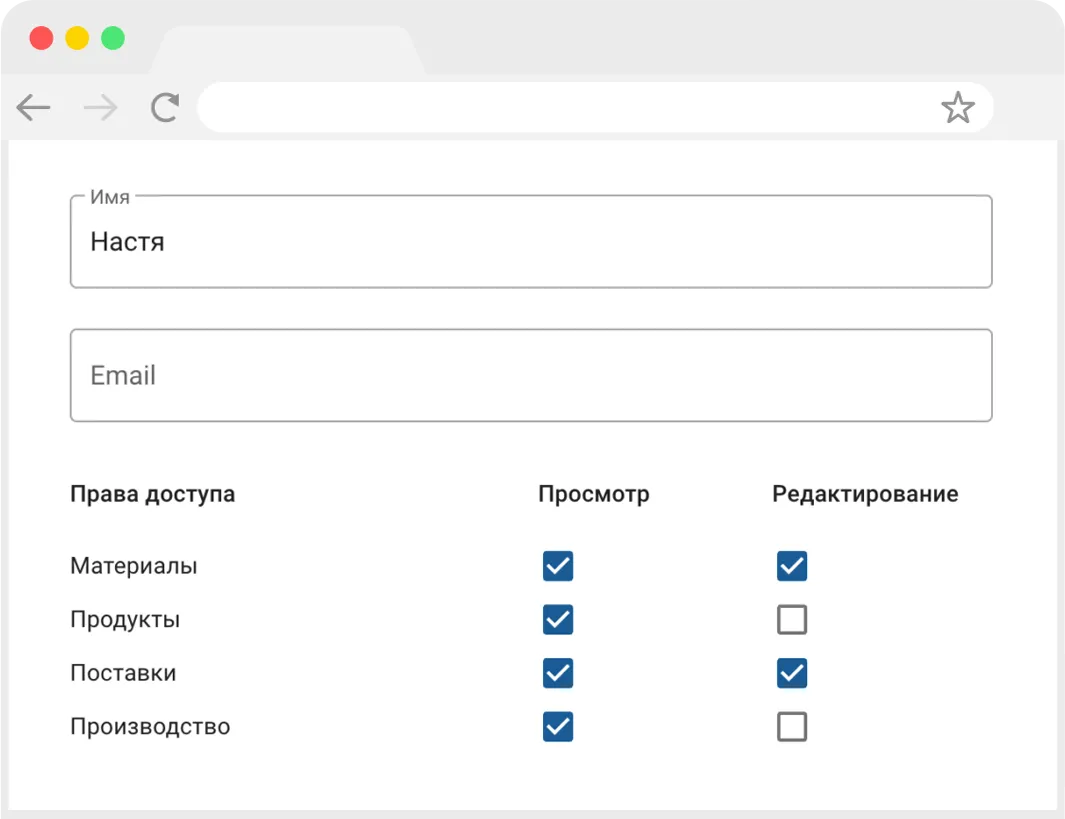Uncheck Редактирование for Материалы
1065x819 pixels.
coord(792,566)
